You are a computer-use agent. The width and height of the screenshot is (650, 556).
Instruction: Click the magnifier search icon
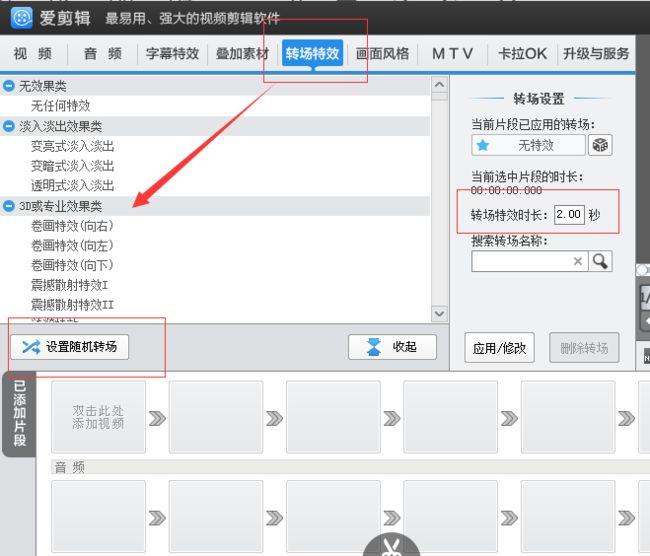pos(600,261)
